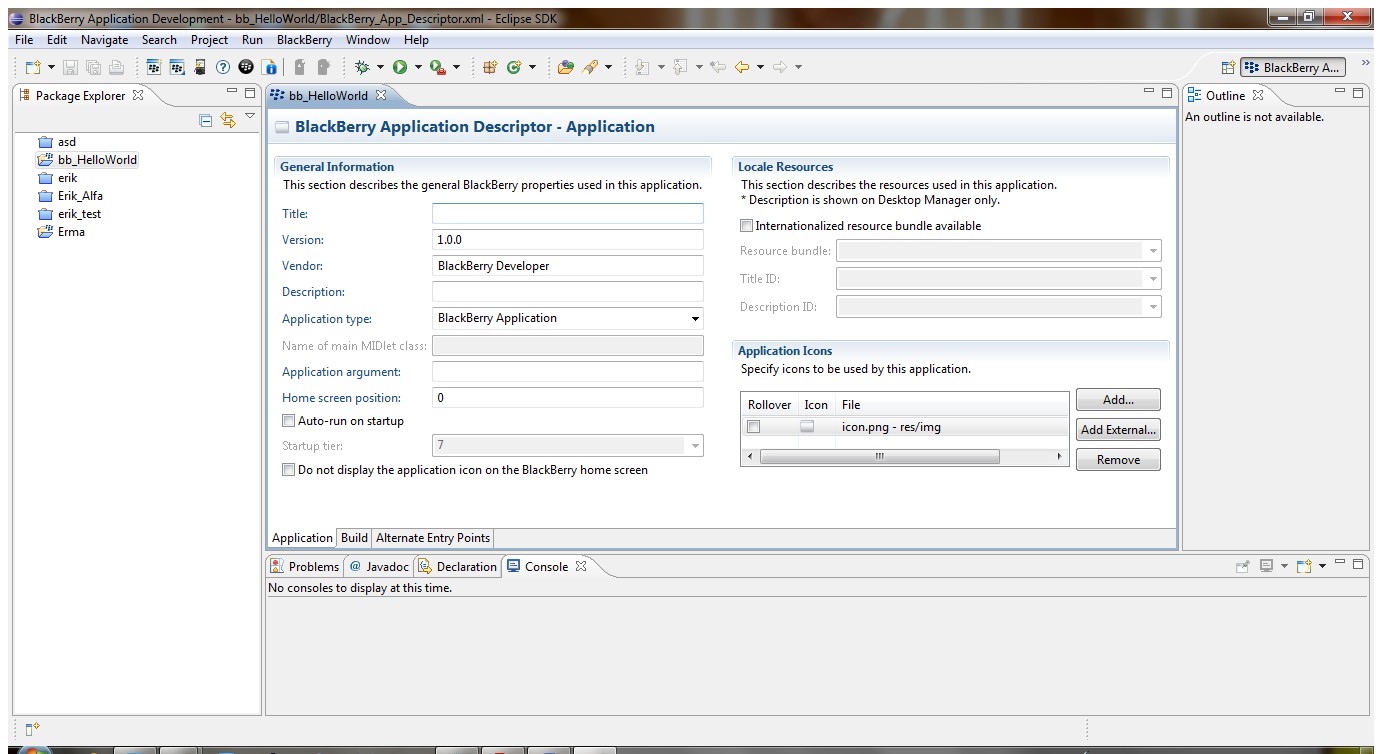Click the green Run toolbar icon

tap(400, 67)
